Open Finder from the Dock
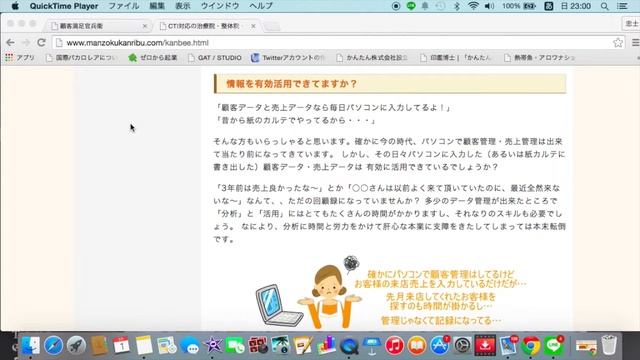 click(31, 346)
